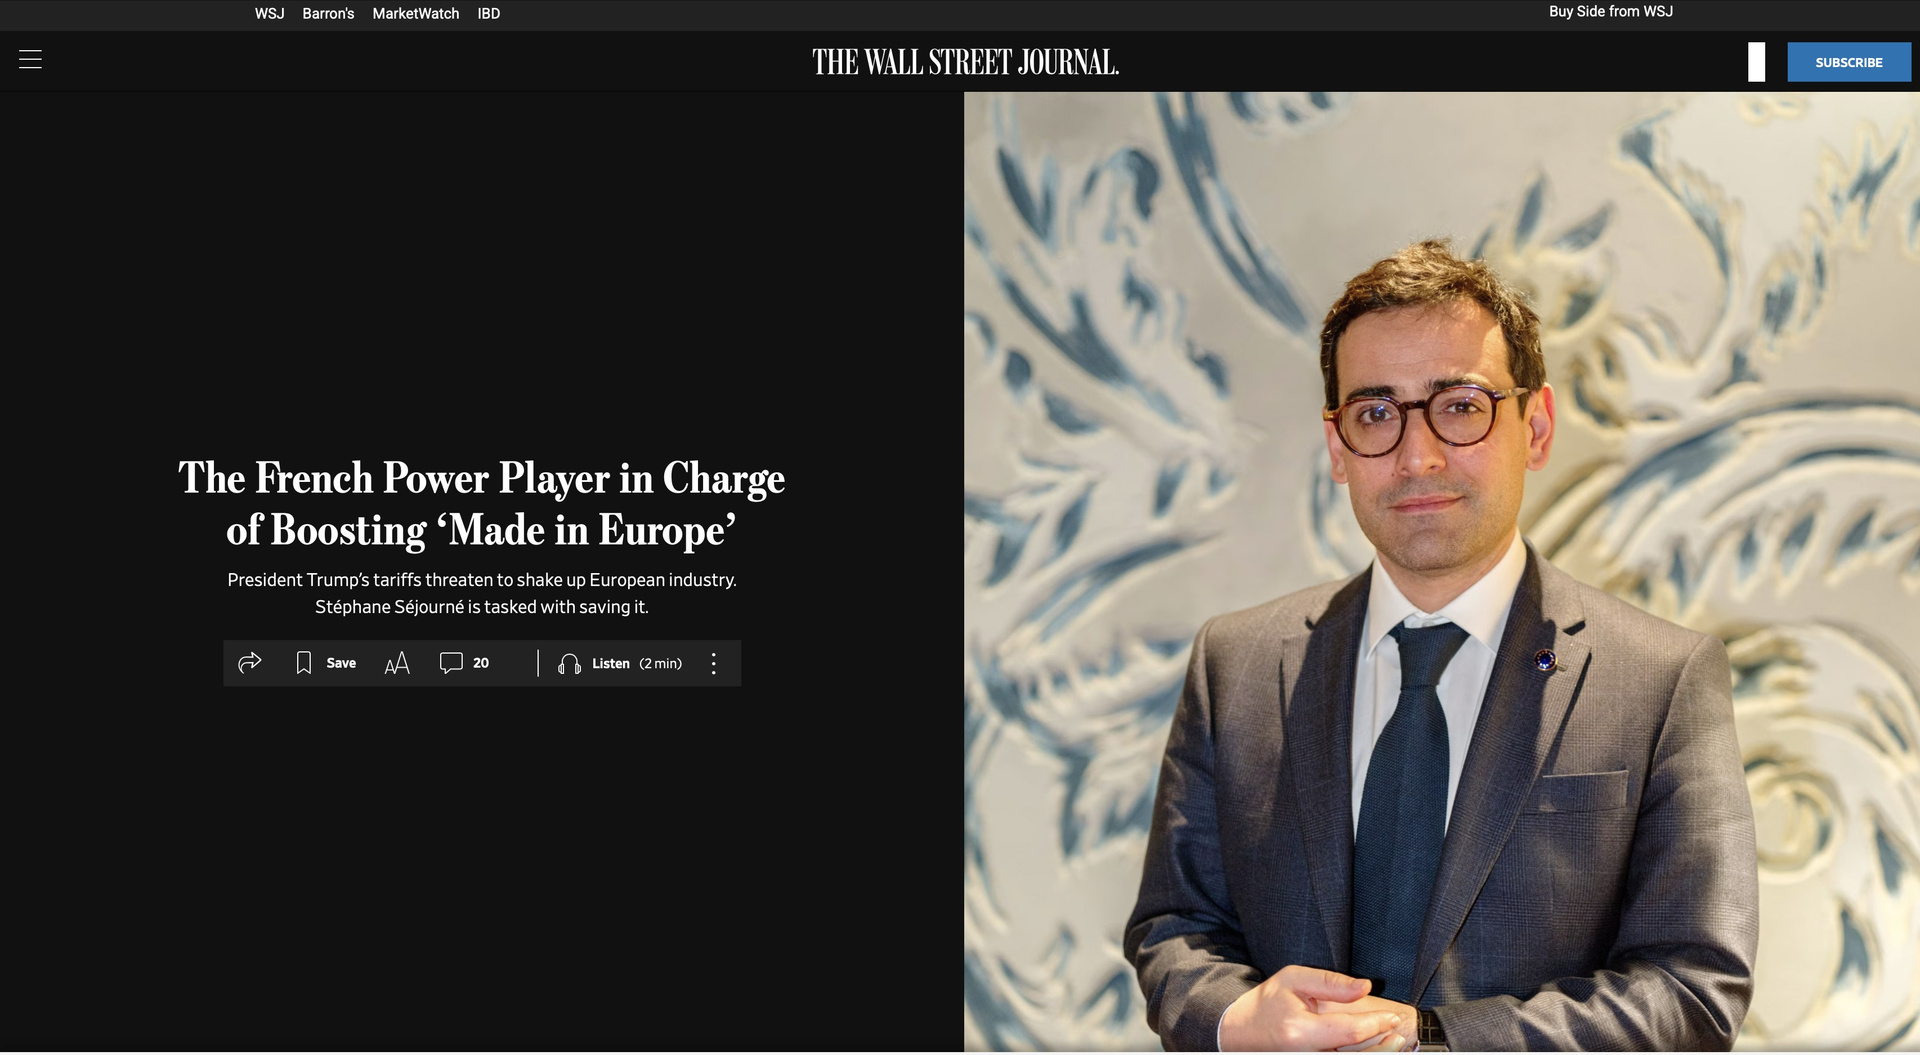Viewport: 1920px width, 1055px height.
Task: Click the headphones audio icon
Action: (569, 664)
